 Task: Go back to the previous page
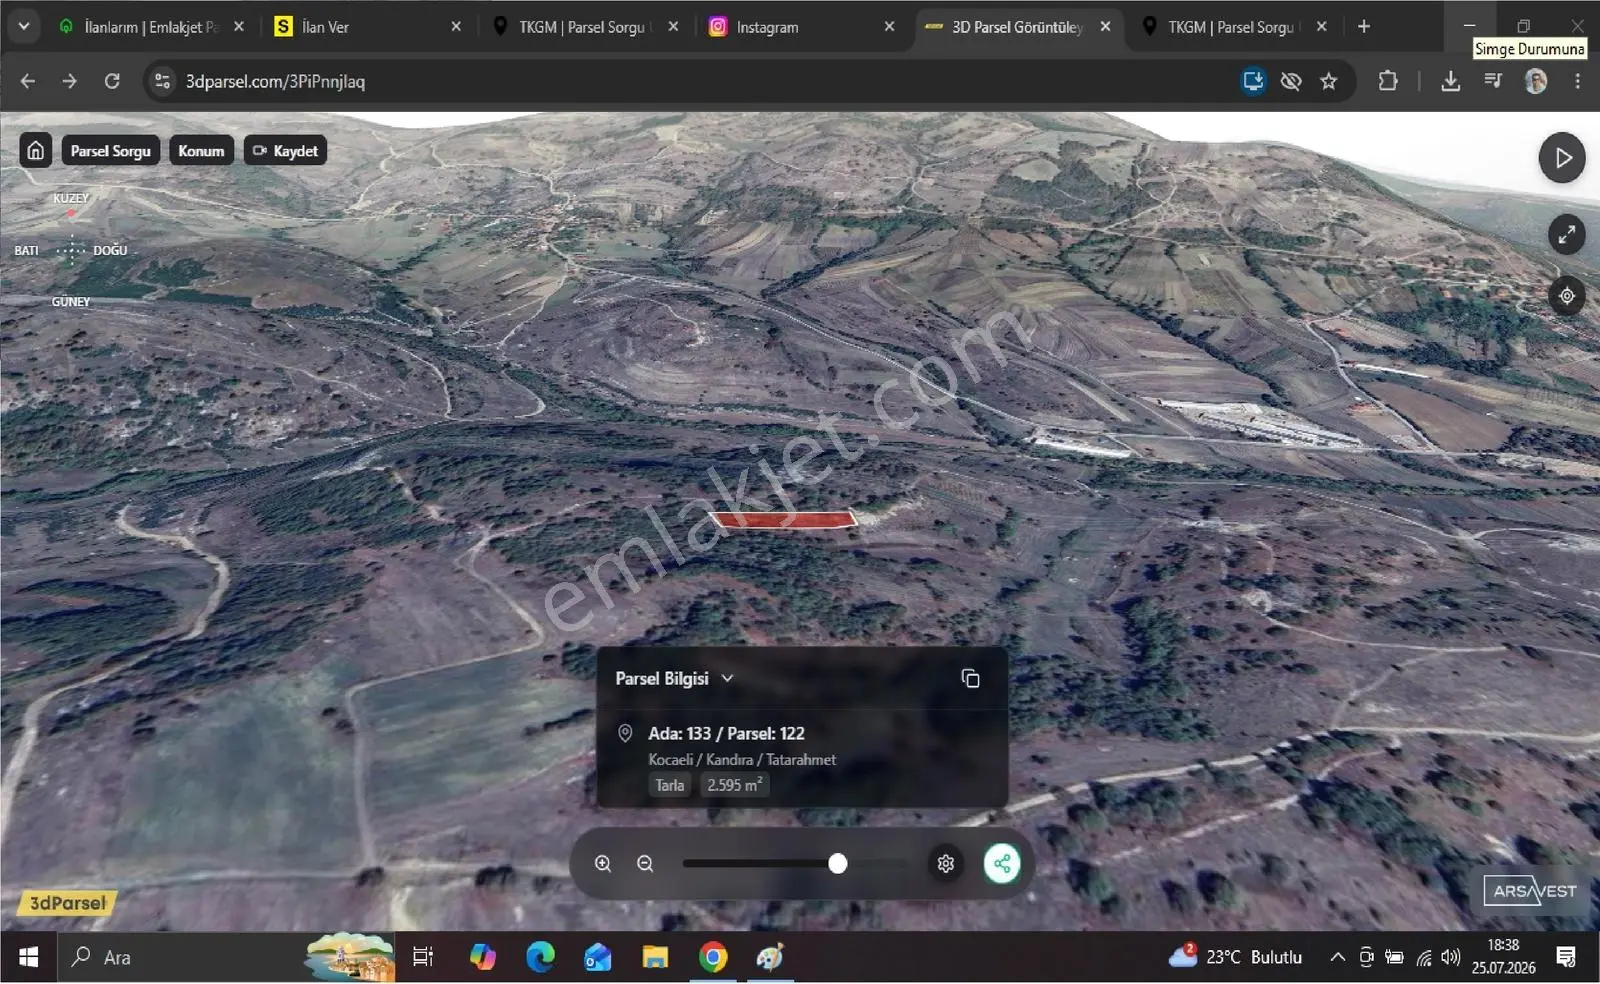click(x=28, y=81)
